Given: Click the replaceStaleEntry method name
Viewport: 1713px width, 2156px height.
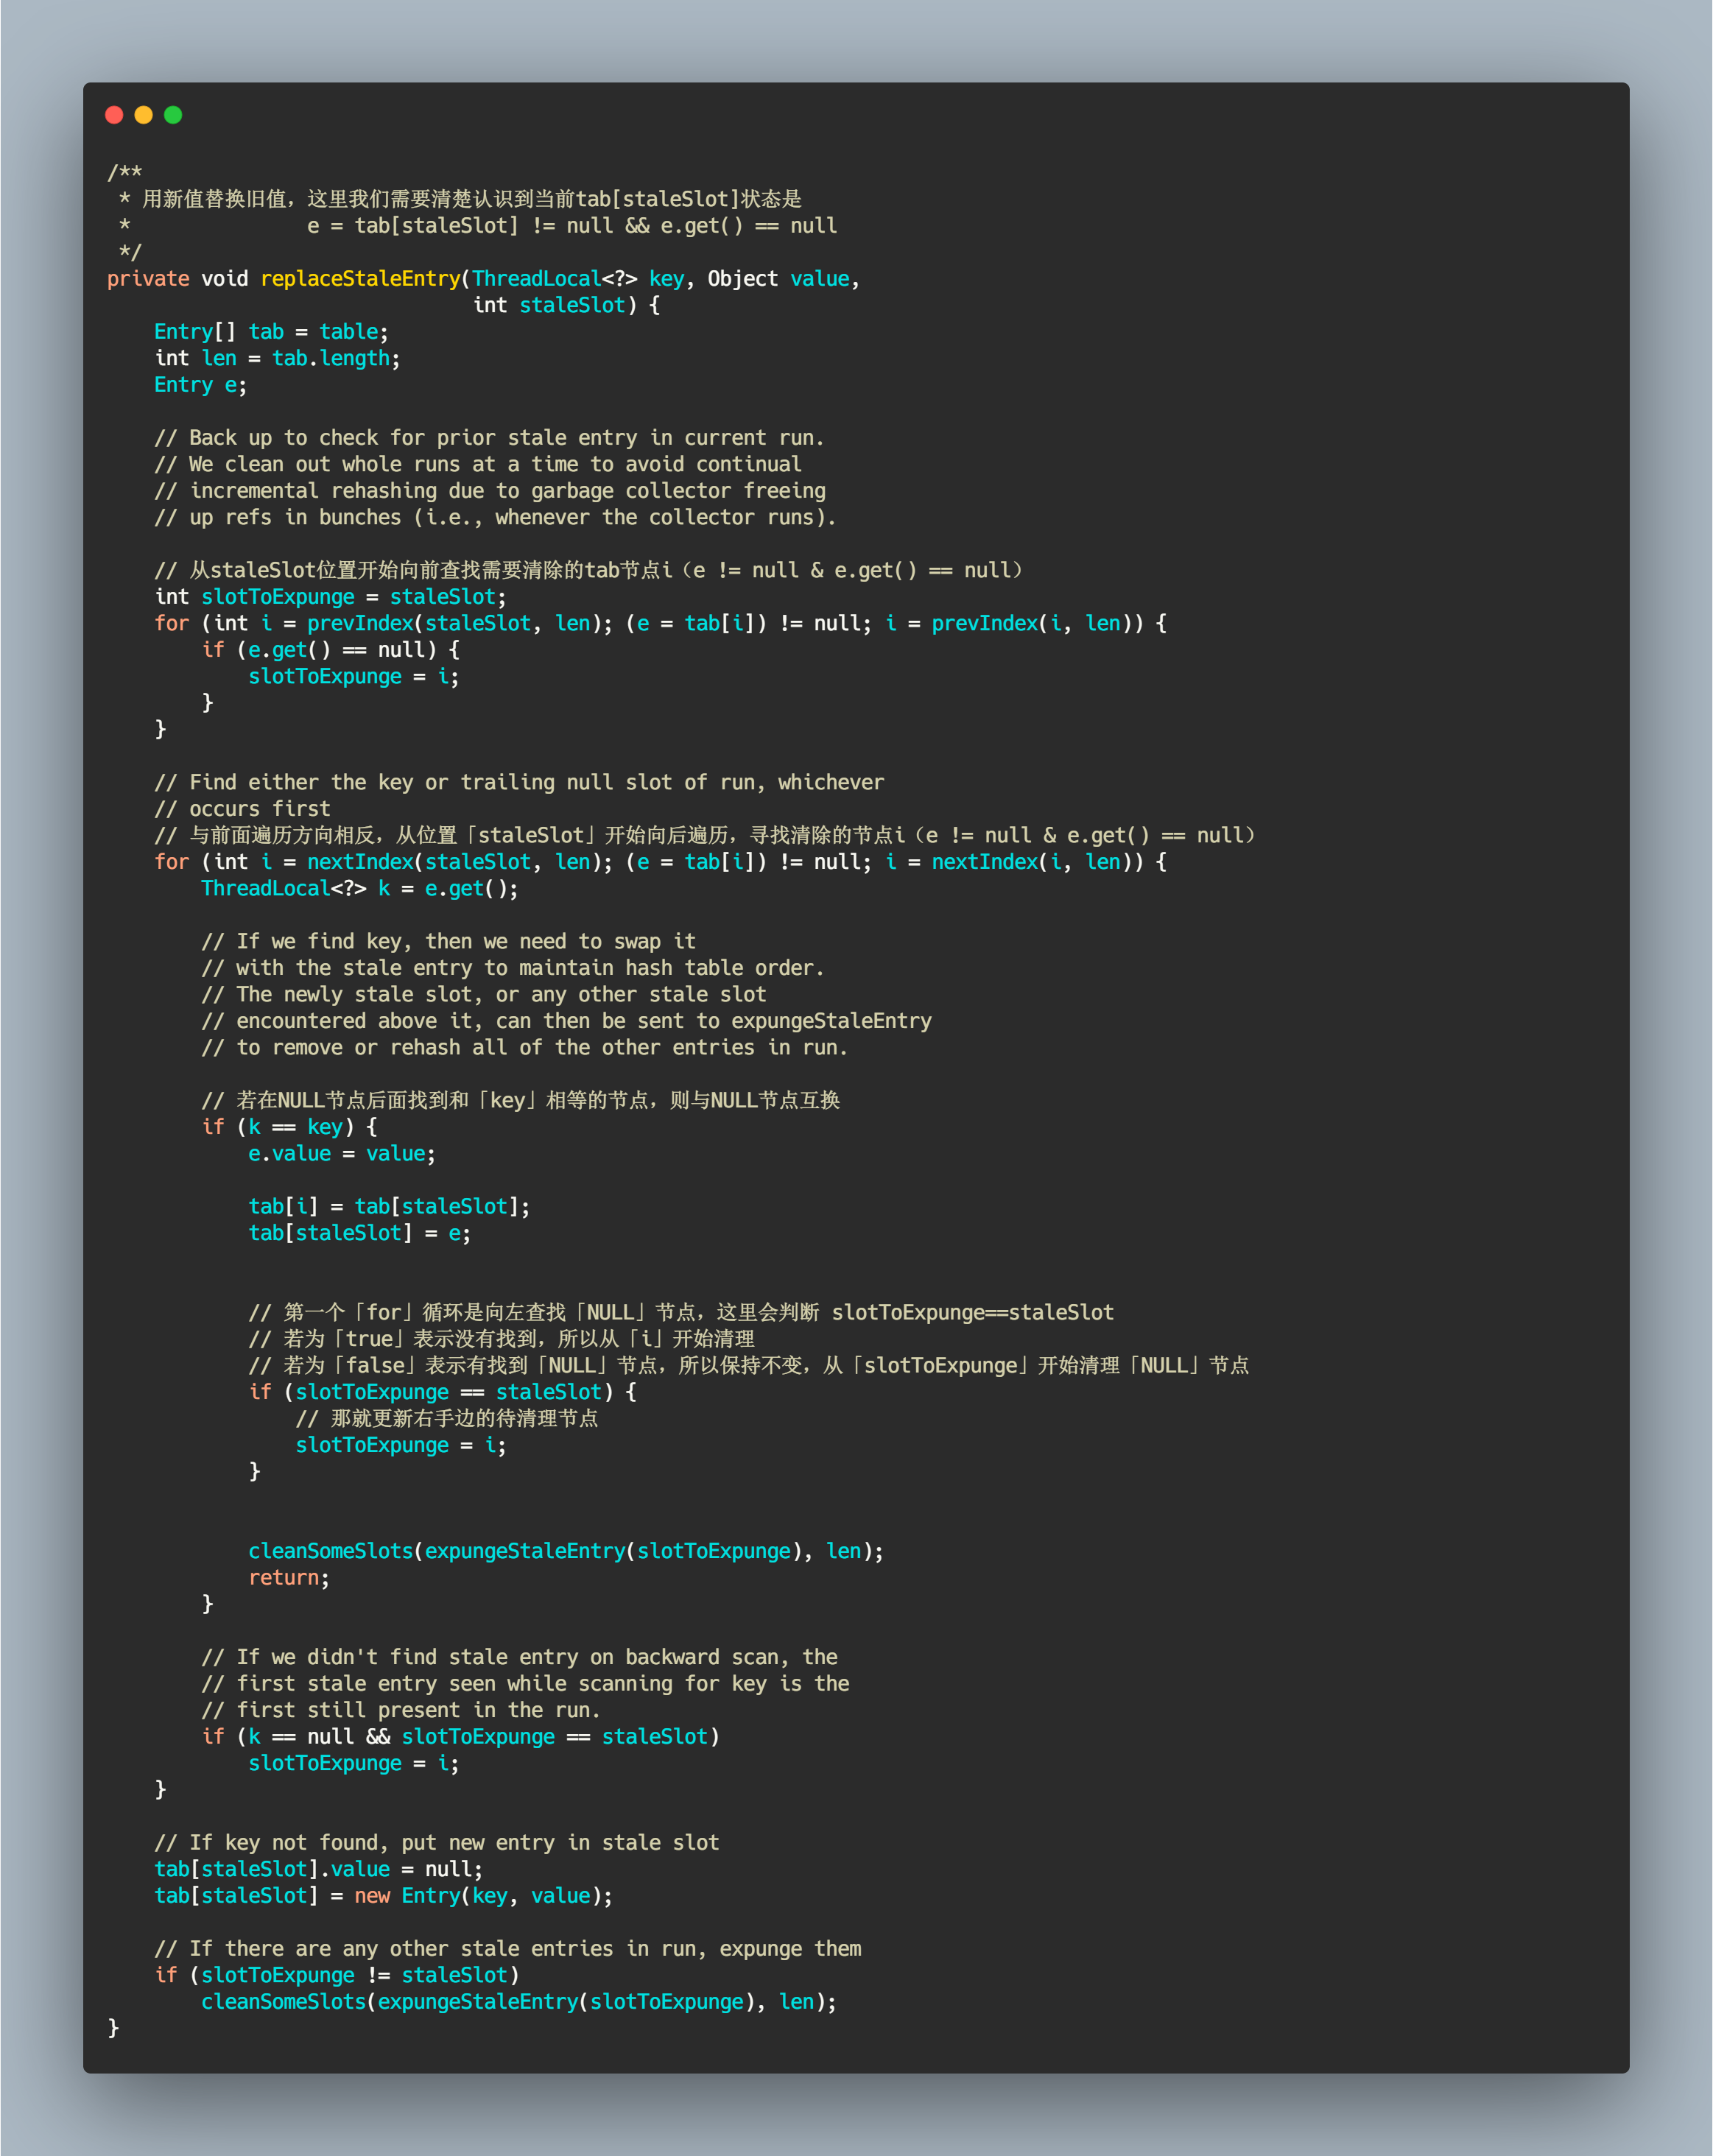Looking at the screenshot, I should 360,279.
